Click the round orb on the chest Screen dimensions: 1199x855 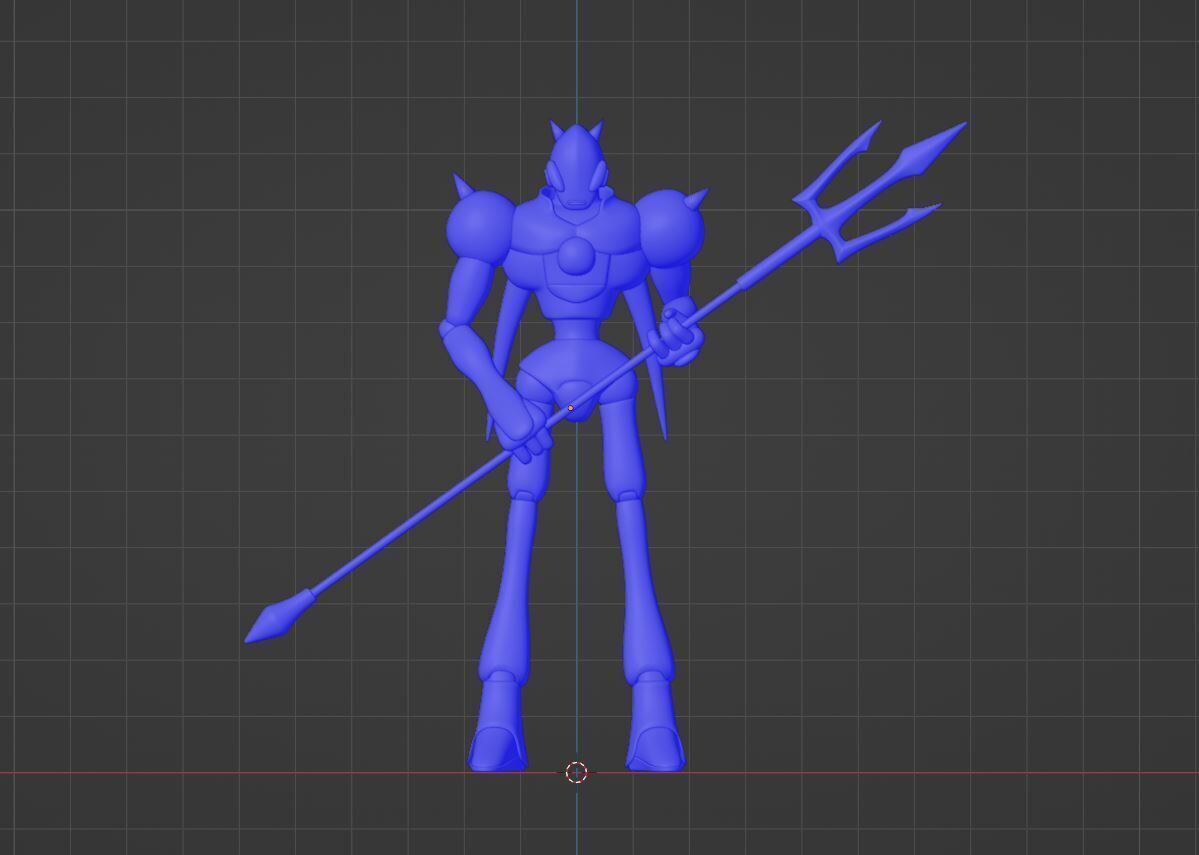click(575, 255)
